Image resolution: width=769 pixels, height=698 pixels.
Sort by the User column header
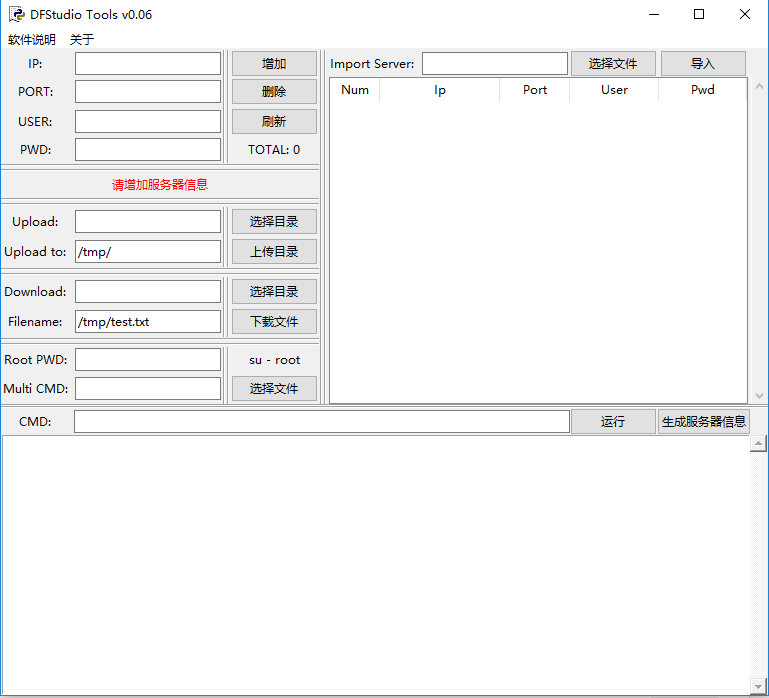(x=614, y=90)
